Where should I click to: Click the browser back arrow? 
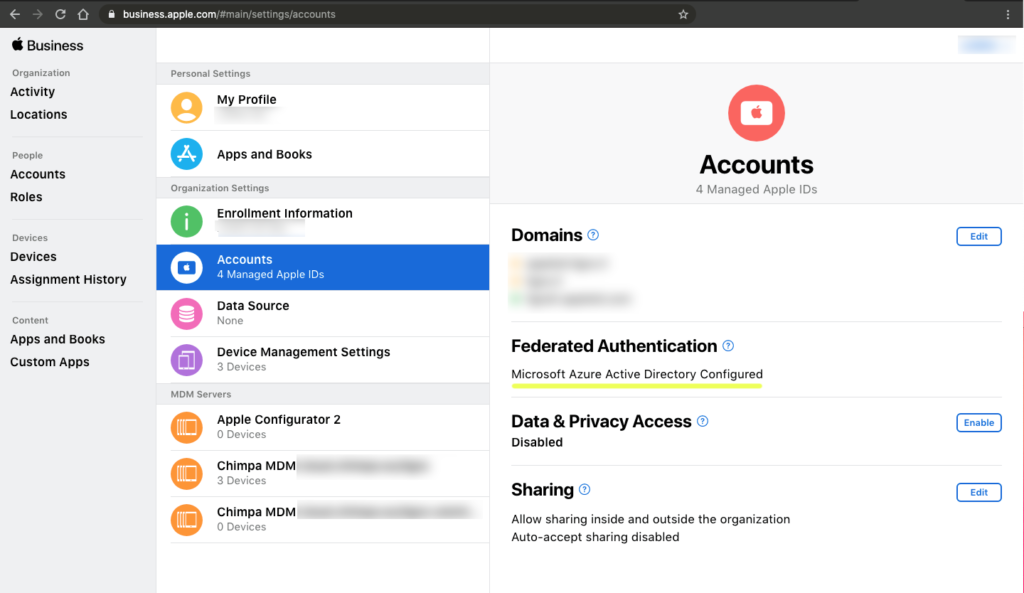14,14
